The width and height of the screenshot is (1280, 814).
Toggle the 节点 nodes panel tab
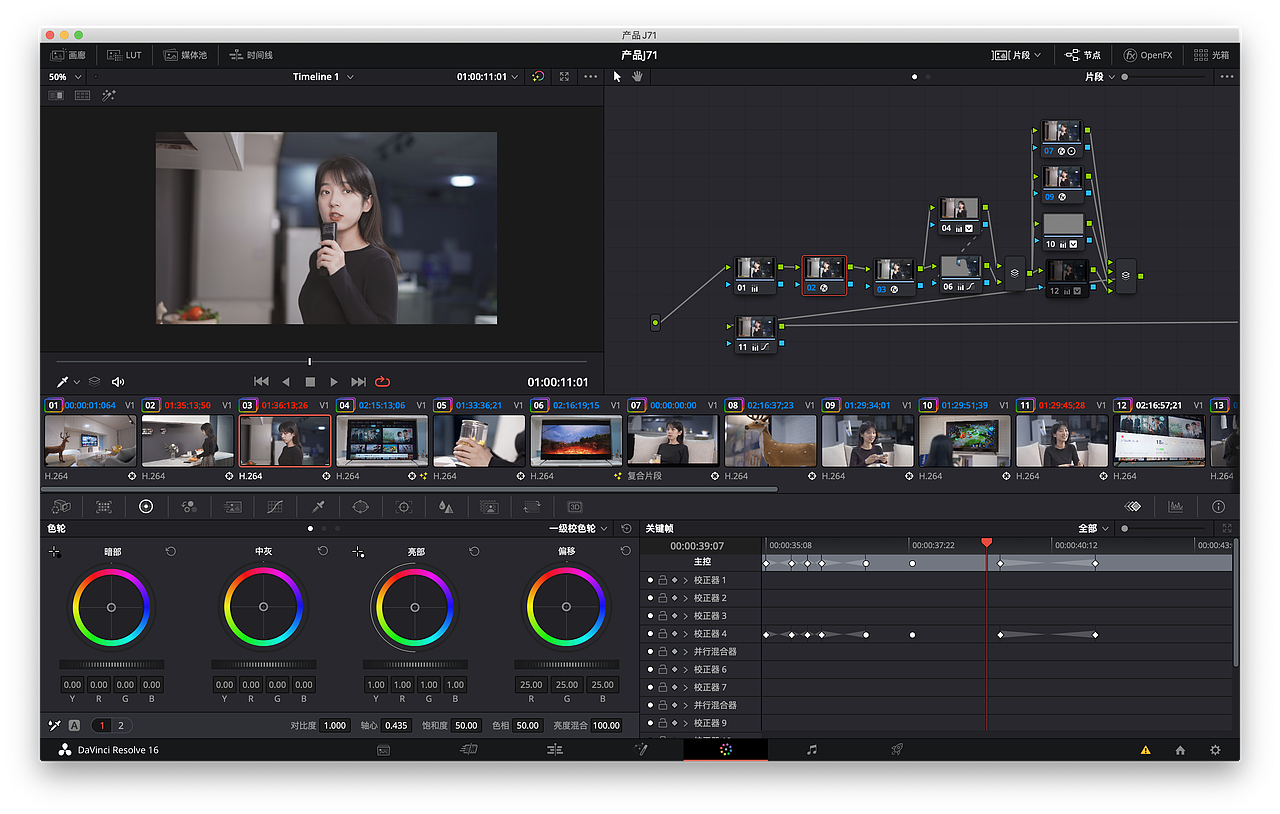[x=1083, y=55]
